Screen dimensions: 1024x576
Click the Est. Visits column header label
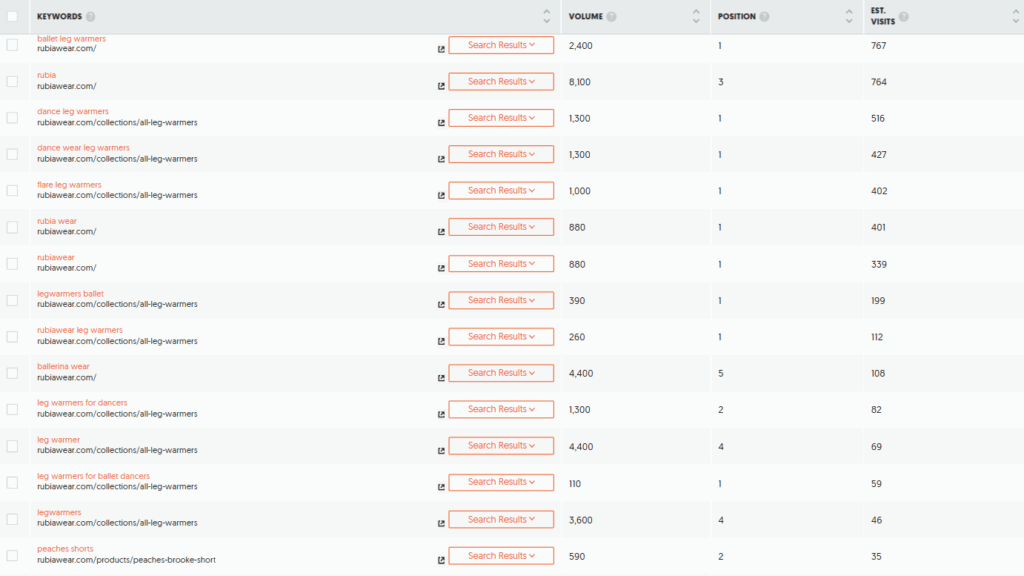pos(883,16)
